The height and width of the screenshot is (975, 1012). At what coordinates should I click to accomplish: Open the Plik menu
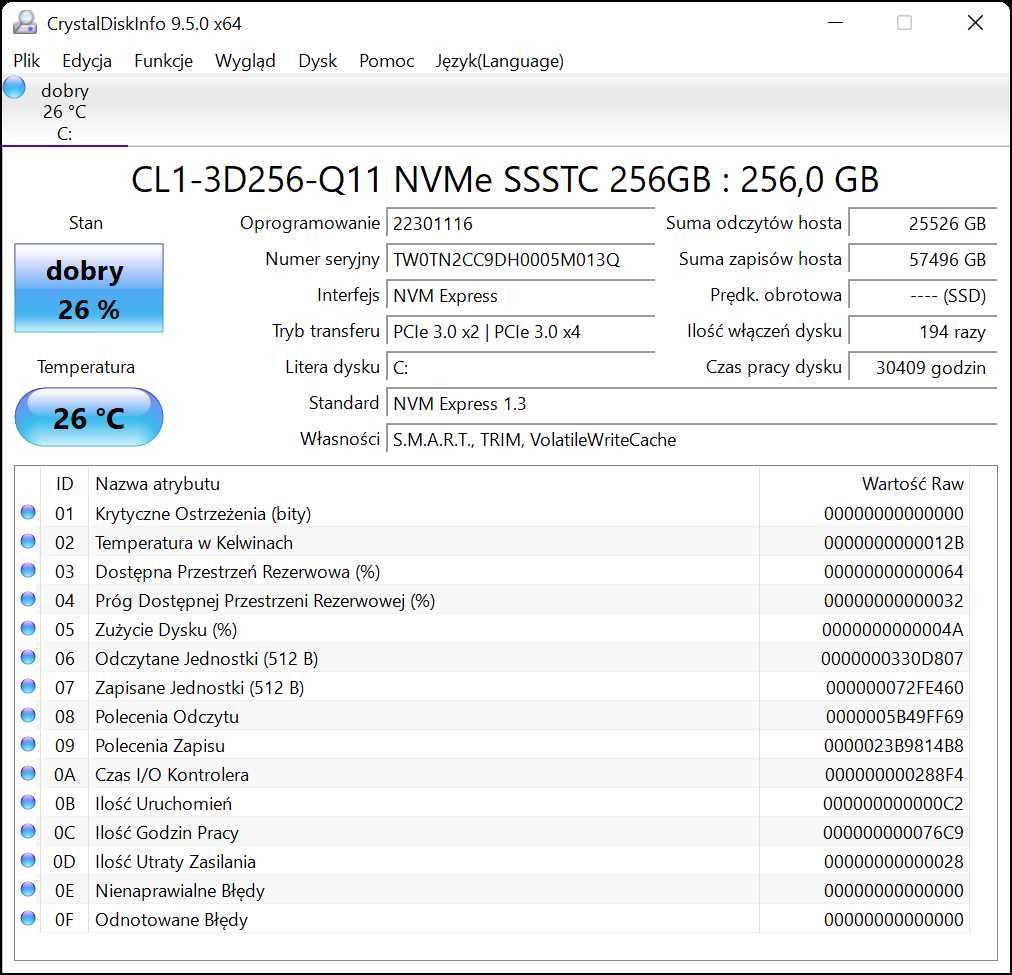tap(26, 61)
